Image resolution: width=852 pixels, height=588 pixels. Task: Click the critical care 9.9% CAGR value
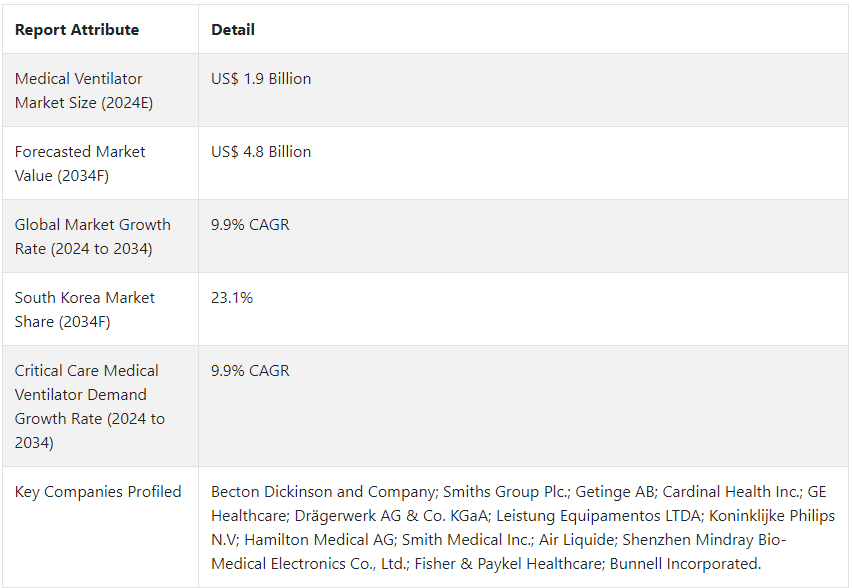250,370
